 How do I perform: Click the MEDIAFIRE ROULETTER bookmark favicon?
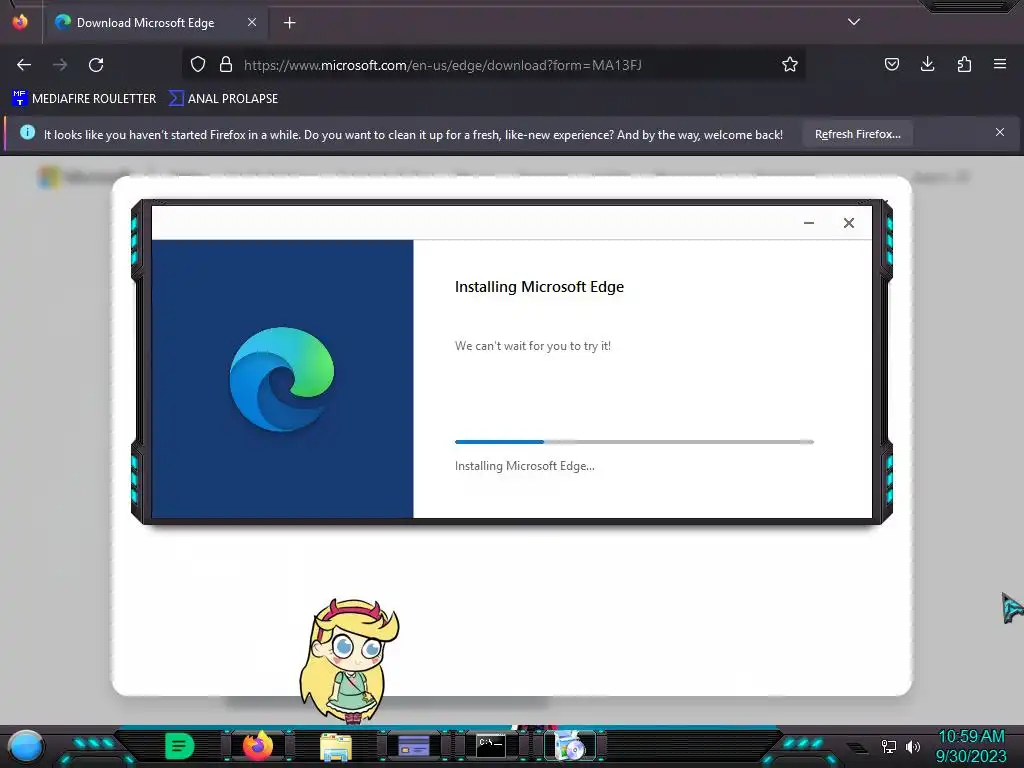pos(20,98)
